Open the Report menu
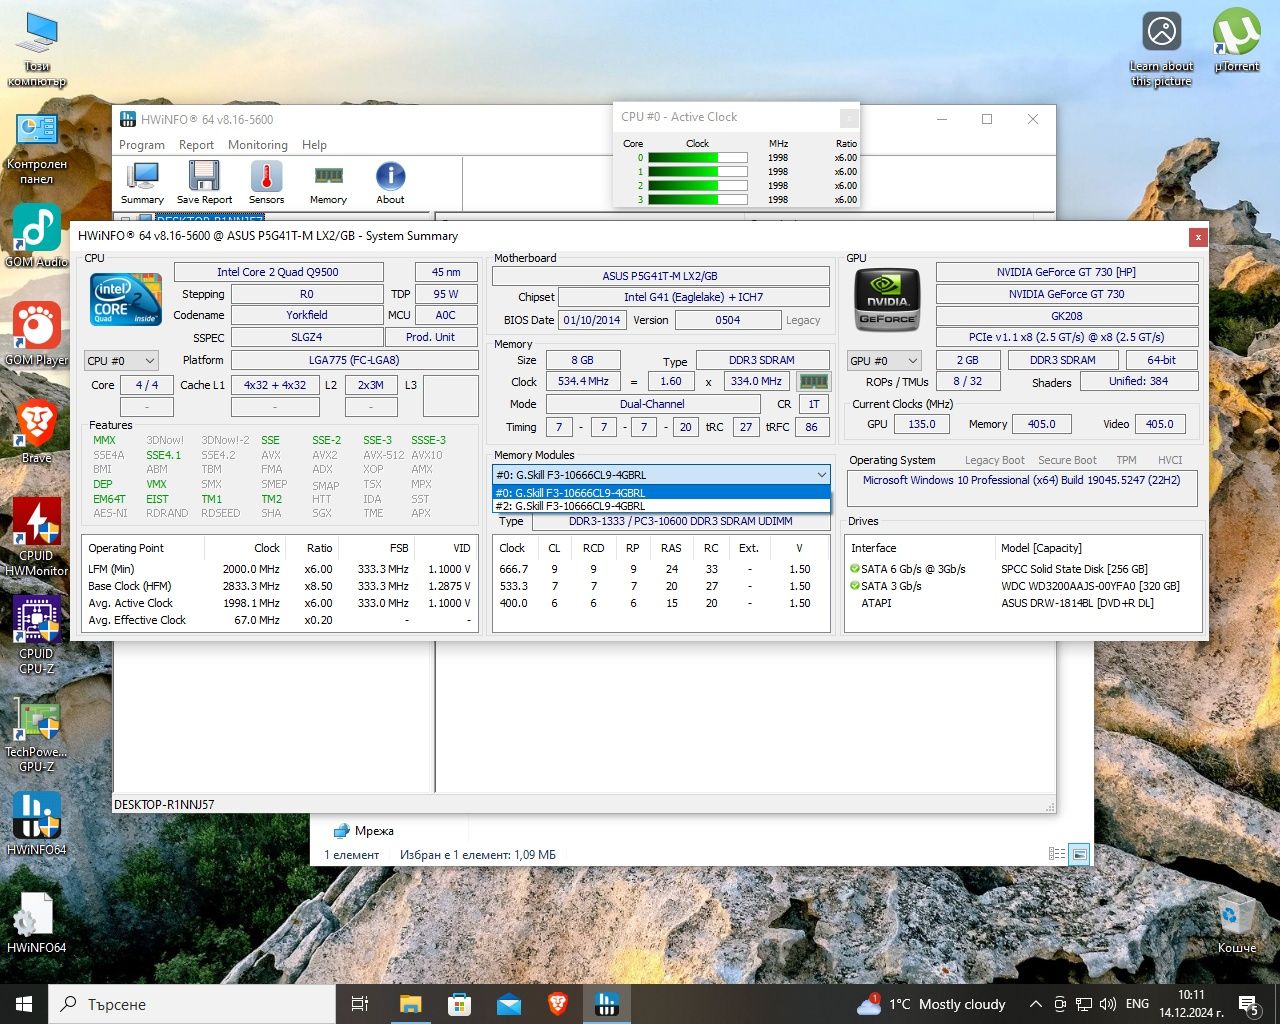 196,145
